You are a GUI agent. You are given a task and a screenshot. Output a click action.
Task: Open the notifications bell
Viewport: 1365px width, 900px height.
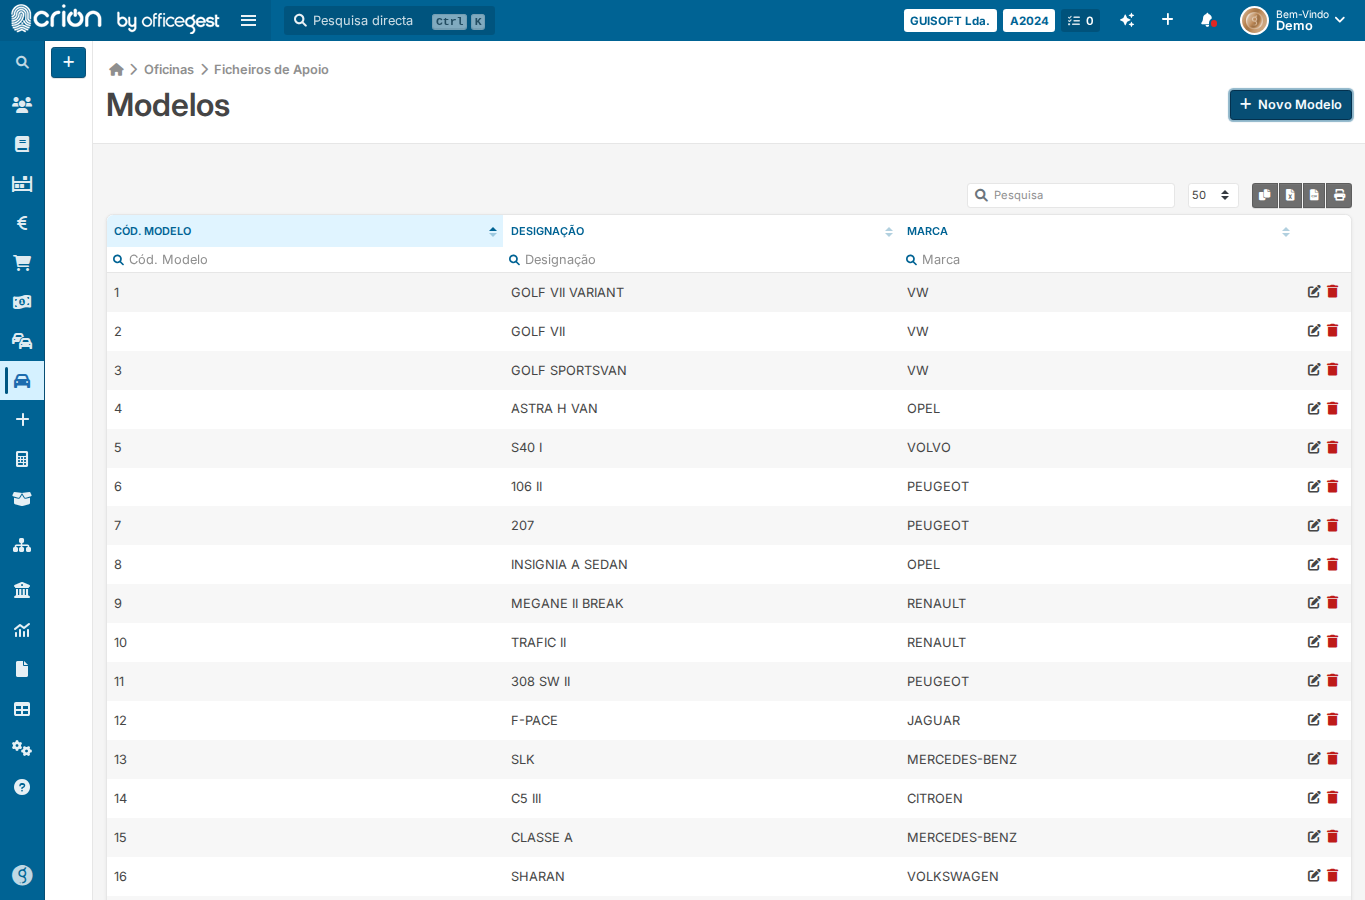coord(1207,20)
